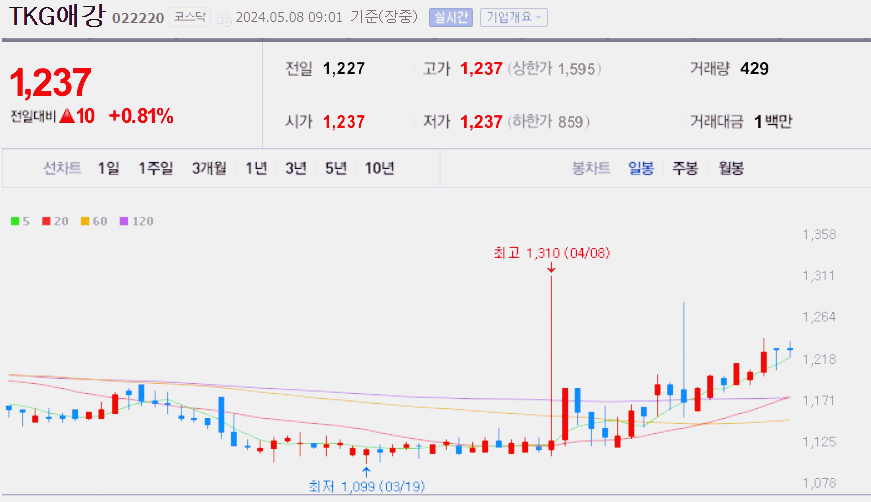Click the green 5-day moving average swatch
The width and height of the screenshot is (871, 502).
tap(15, 221)
